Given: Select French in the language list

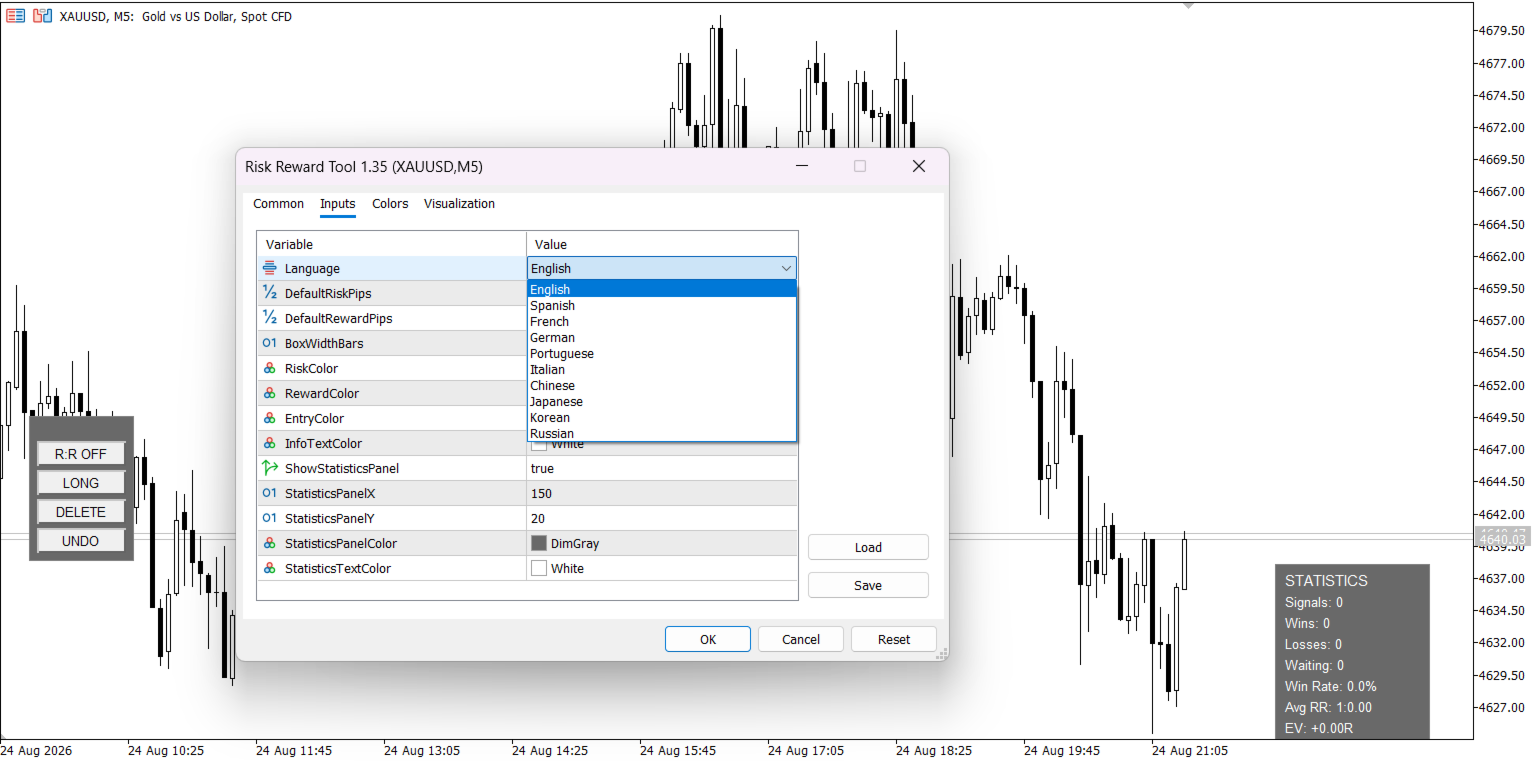Looking at the screenshot, I should coord(662,322).
